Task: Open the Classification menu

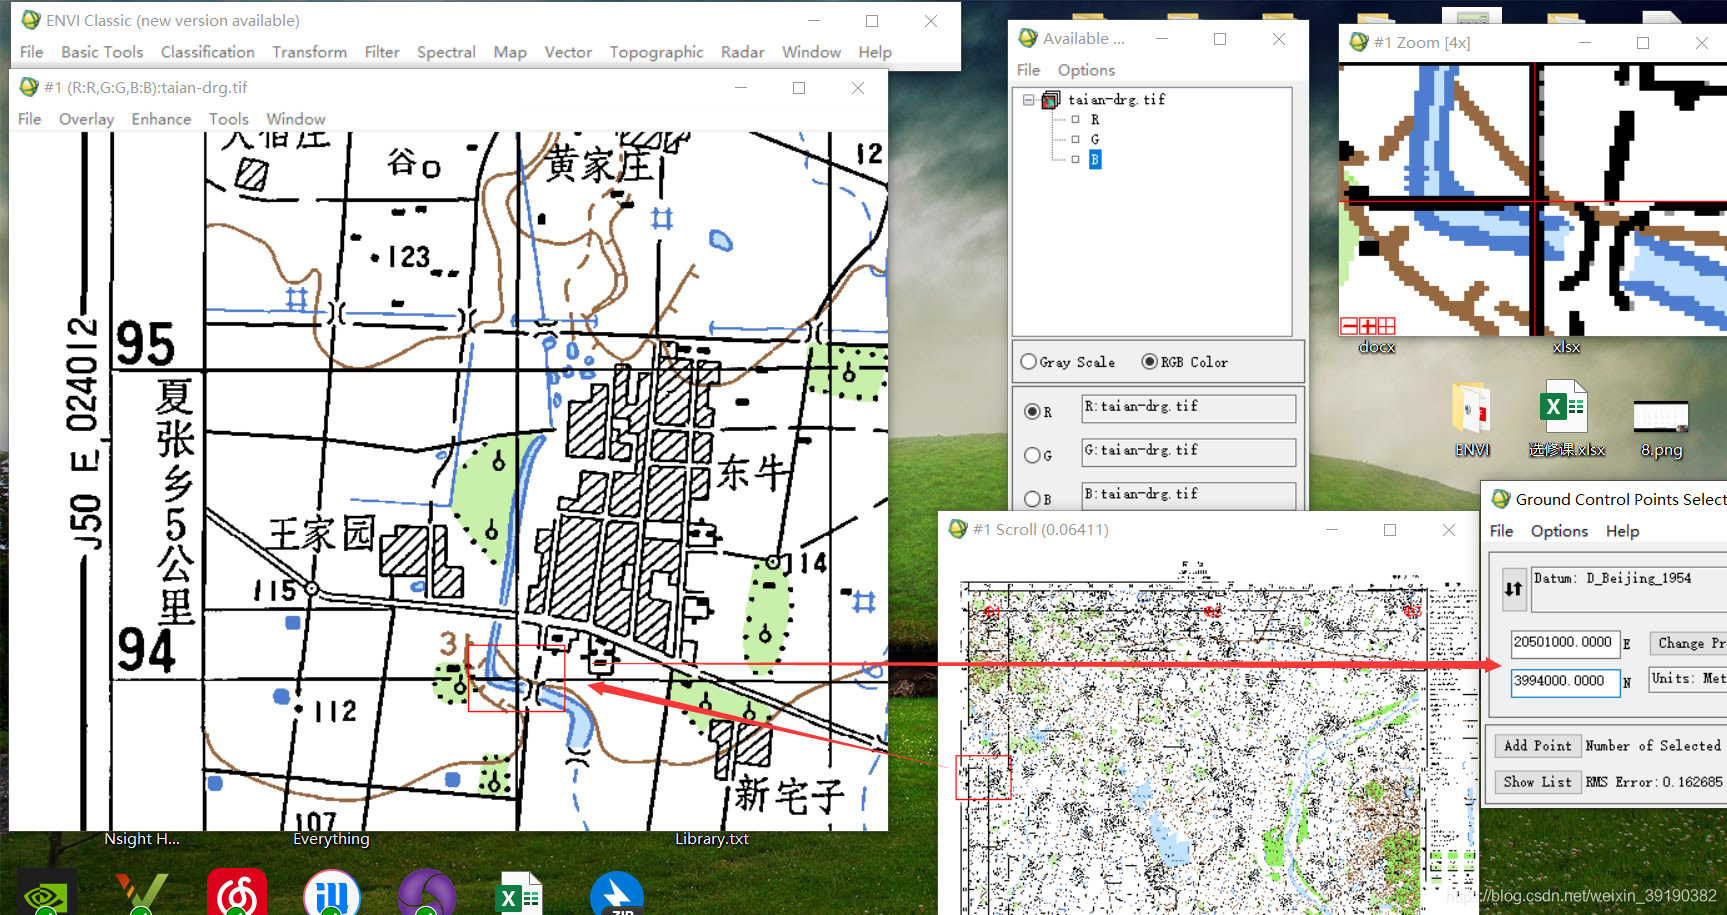Action: click(x=208, y=52)
